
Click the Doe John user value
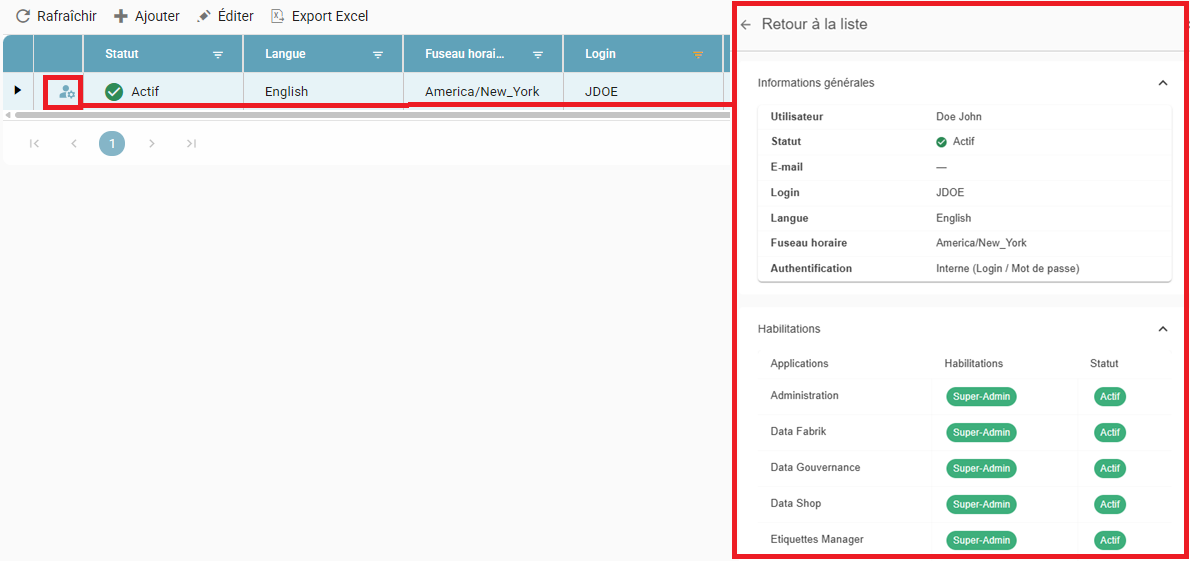(959, 116)
